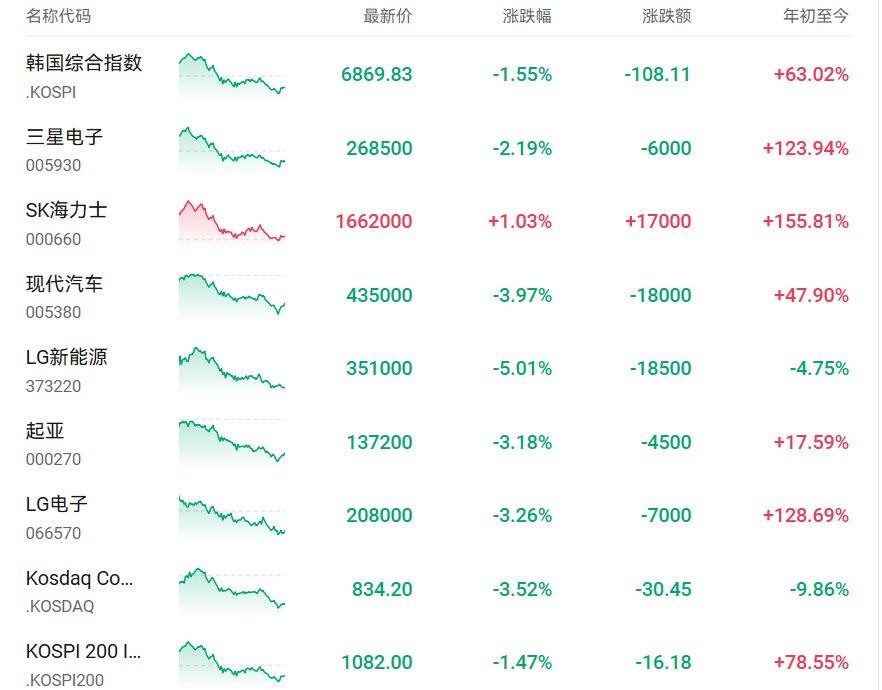
Task: Sort by 涨跌额 column header
Action: coord(667,16)
